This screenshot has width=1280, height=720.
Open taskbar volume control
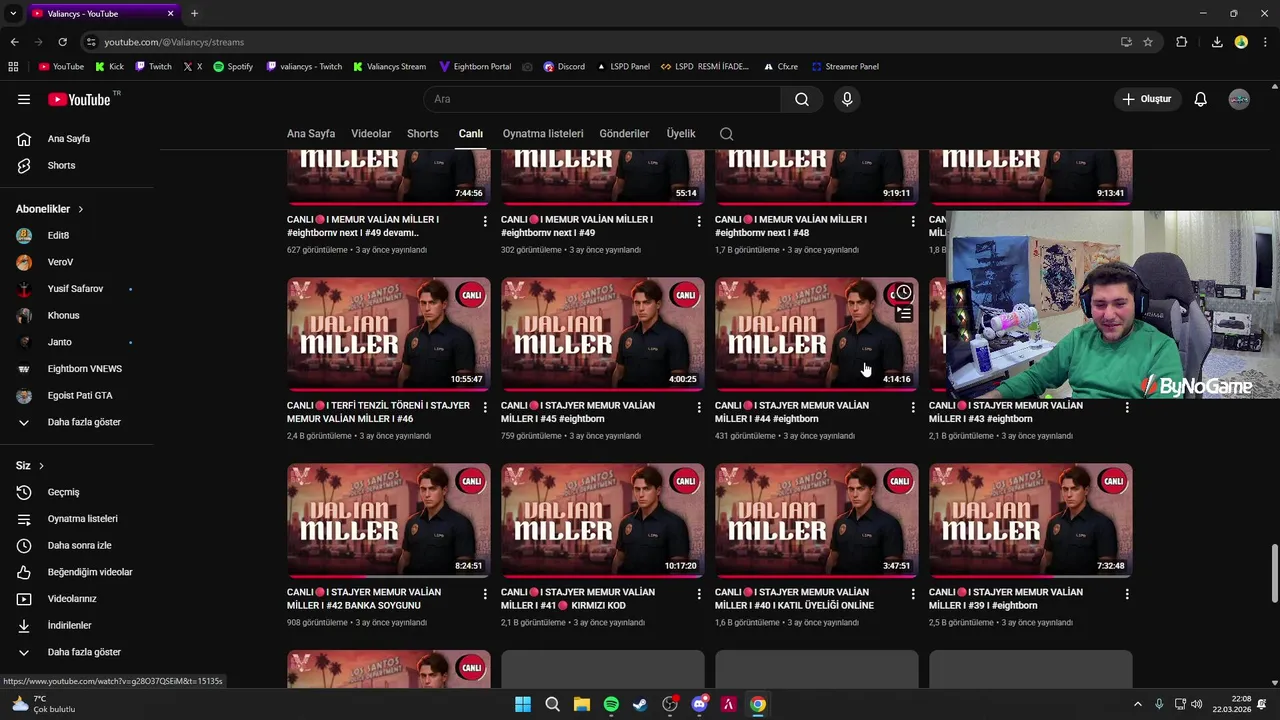tap(1197, 704)
